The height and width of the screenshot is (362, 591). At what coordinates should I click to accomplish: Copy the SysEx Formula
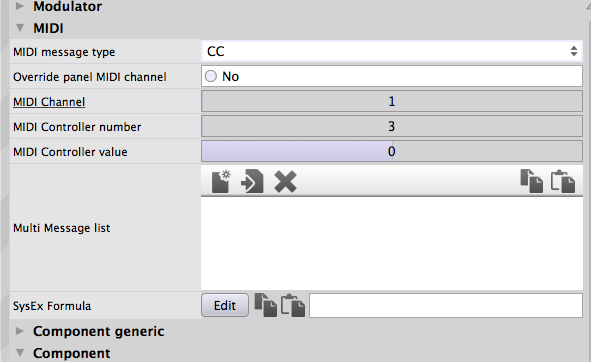click(x=265, y=305)
